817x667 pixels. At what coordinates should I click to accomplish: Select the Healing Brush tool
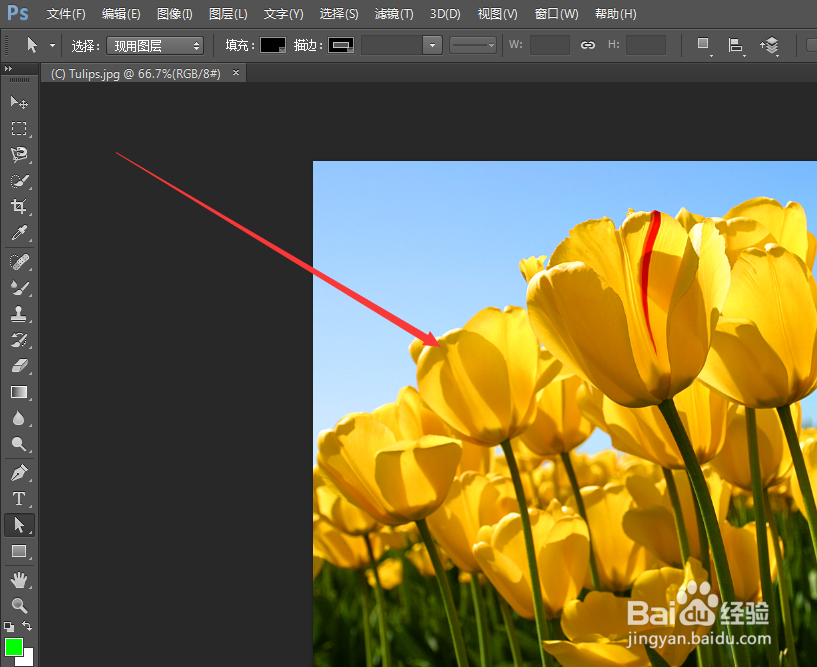coord(19,262)
